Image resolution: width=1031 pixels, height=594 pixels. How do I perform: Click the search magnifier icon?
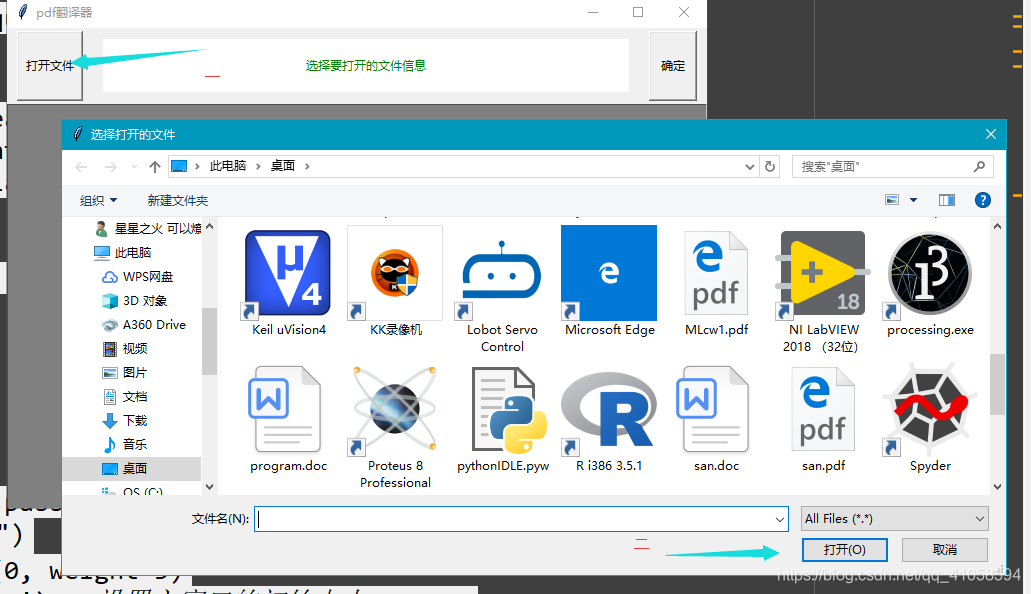(979, 166)
